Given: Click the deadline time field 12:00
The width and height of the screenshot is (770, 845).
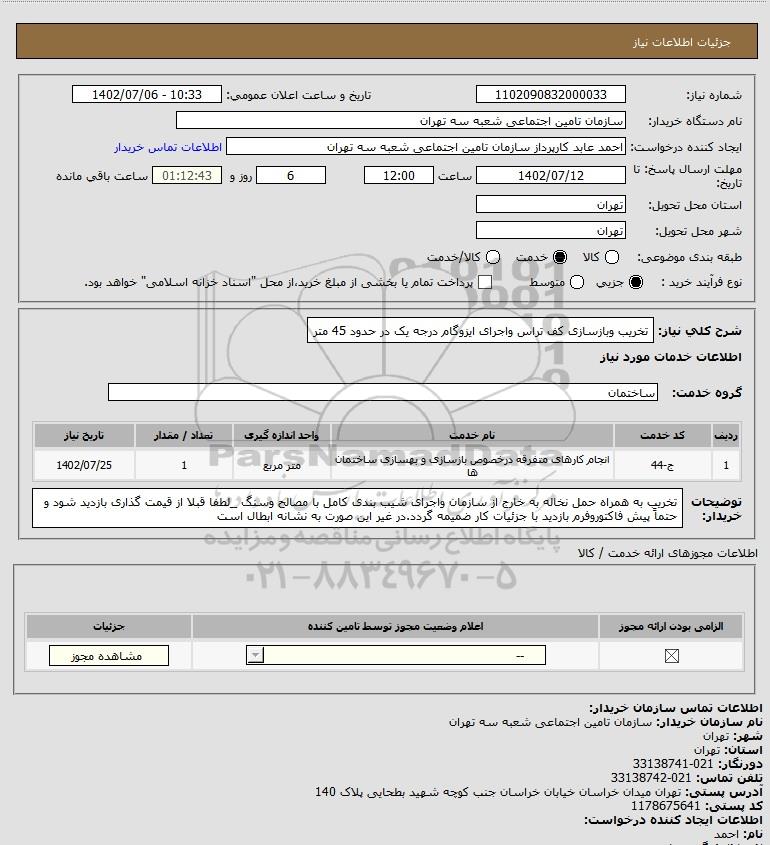Looking at the screenshot, I should 399,175.
